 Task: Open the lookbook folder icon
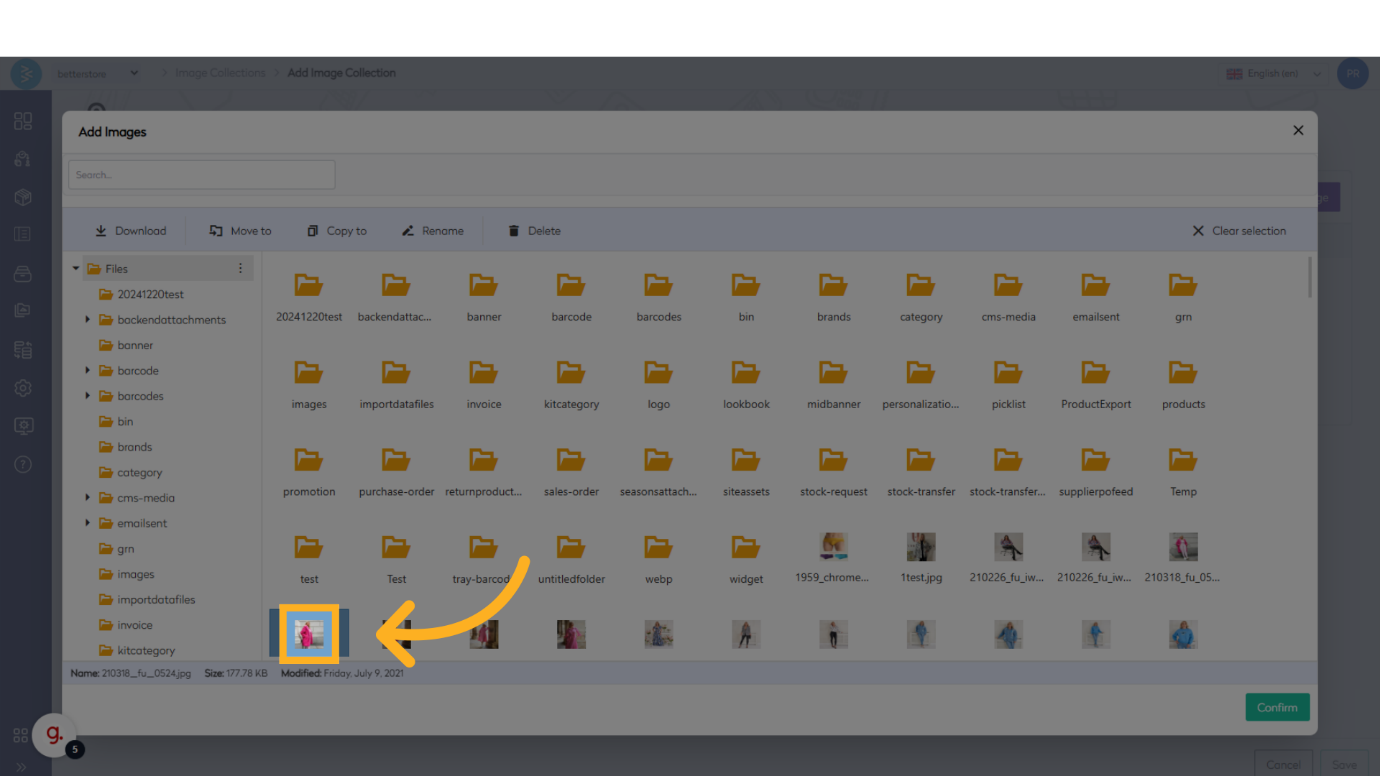click(746, 373)
